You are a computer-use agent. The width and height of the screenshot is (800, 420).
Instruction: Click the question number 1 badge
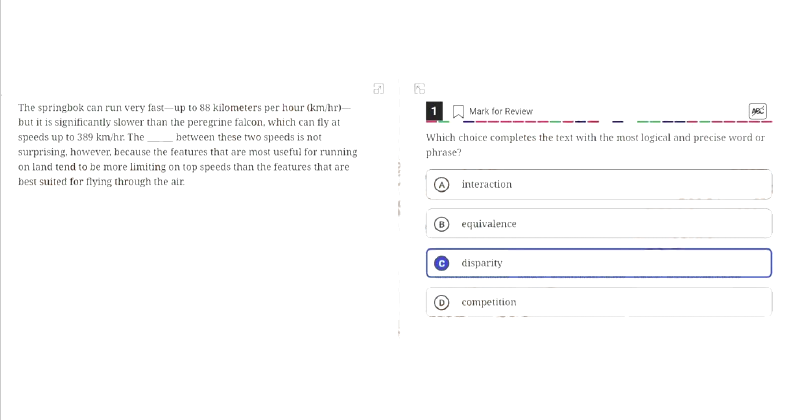434,111
